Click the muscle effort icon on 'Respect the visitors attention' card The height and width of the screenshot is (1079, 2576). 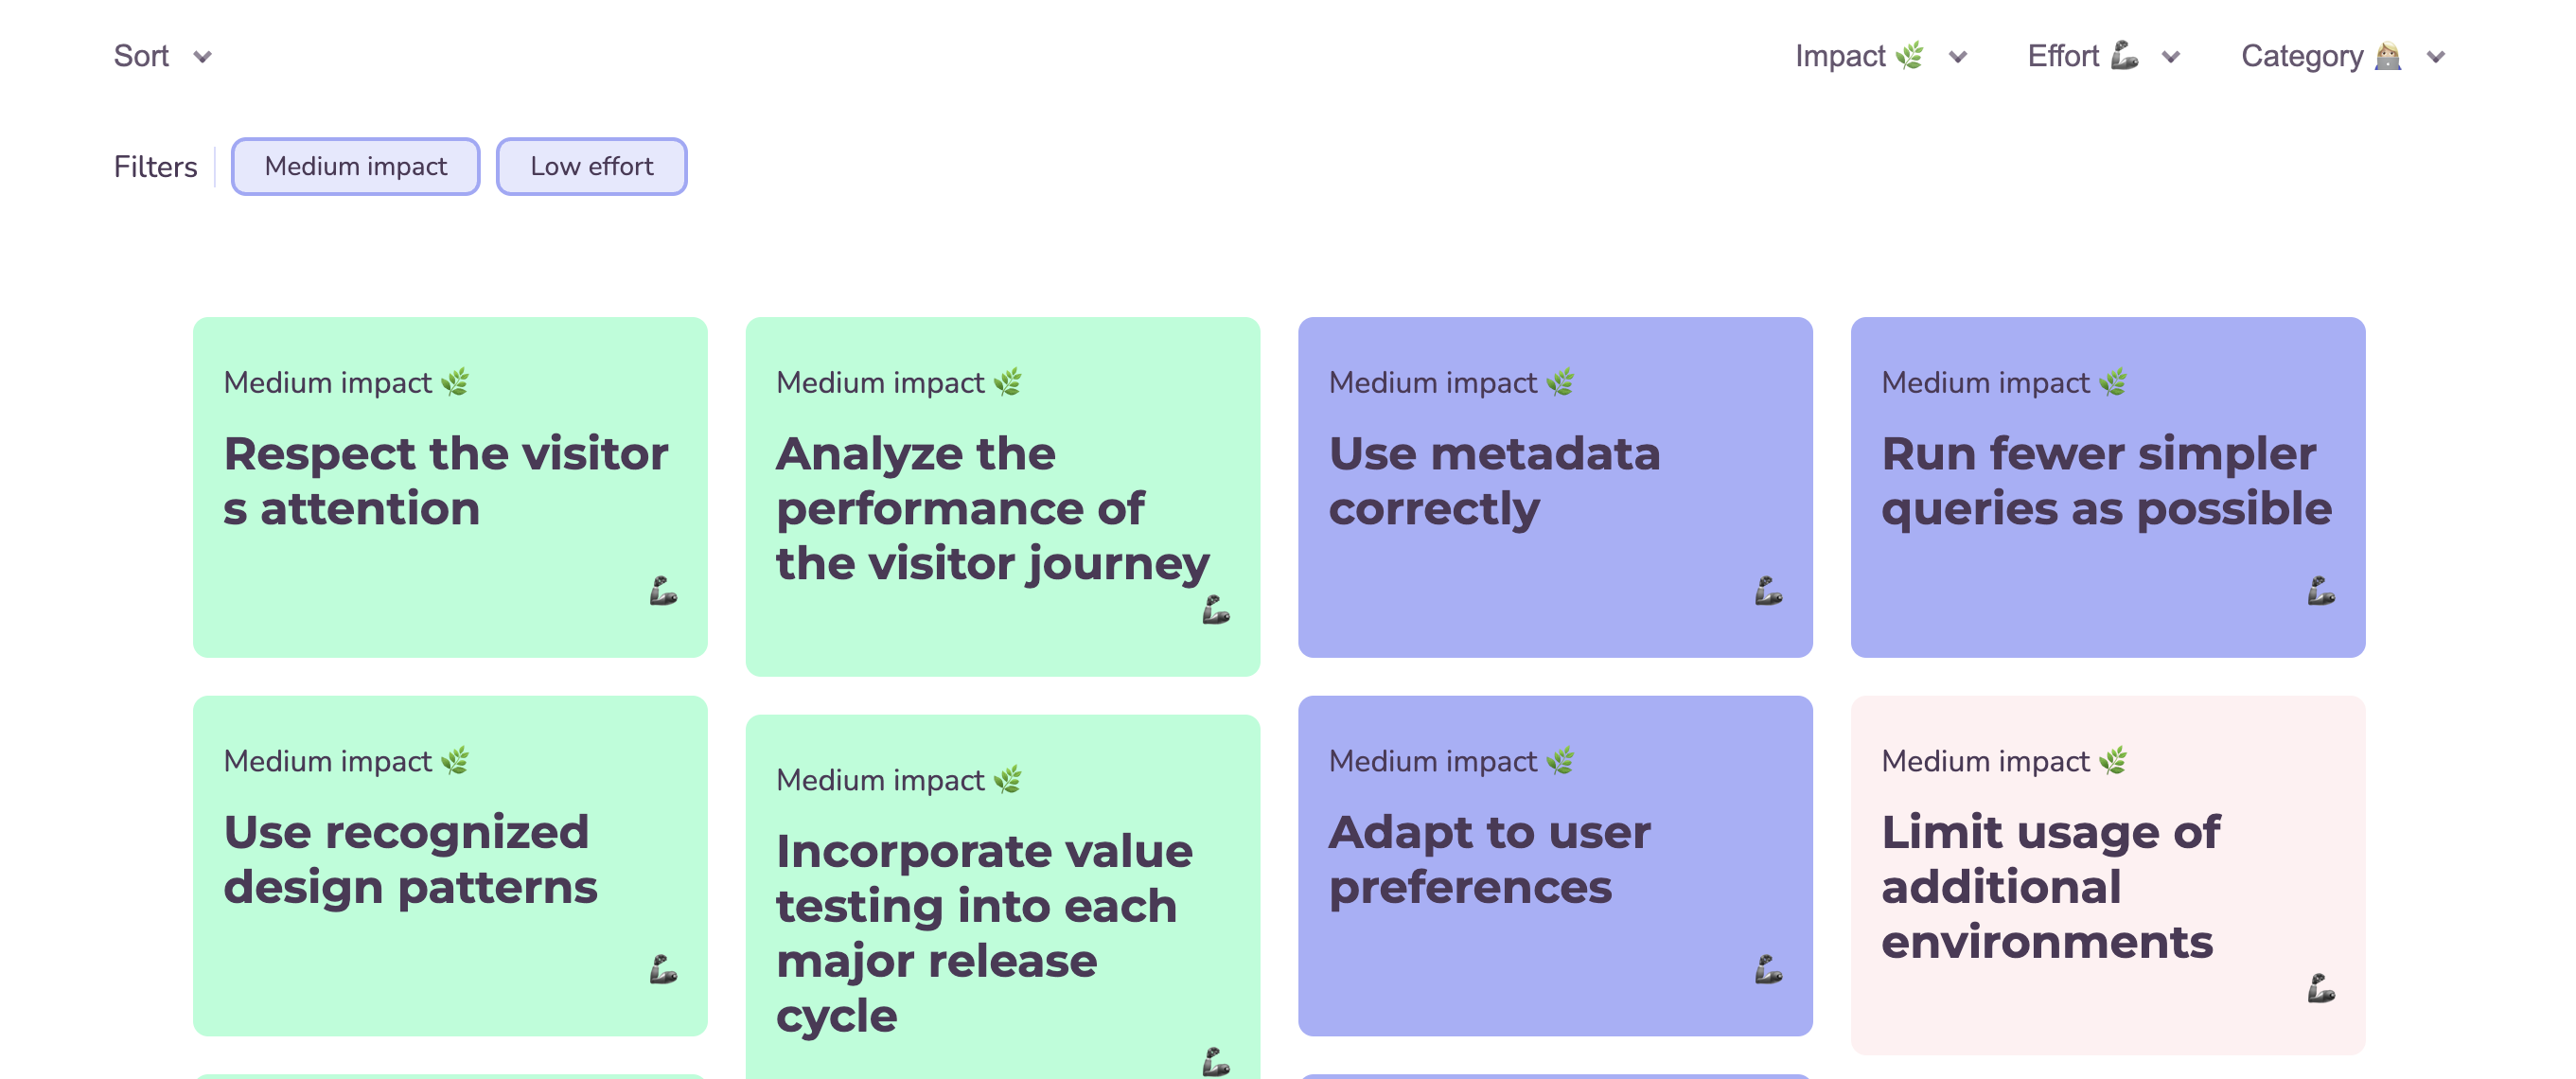pos(663,592)
